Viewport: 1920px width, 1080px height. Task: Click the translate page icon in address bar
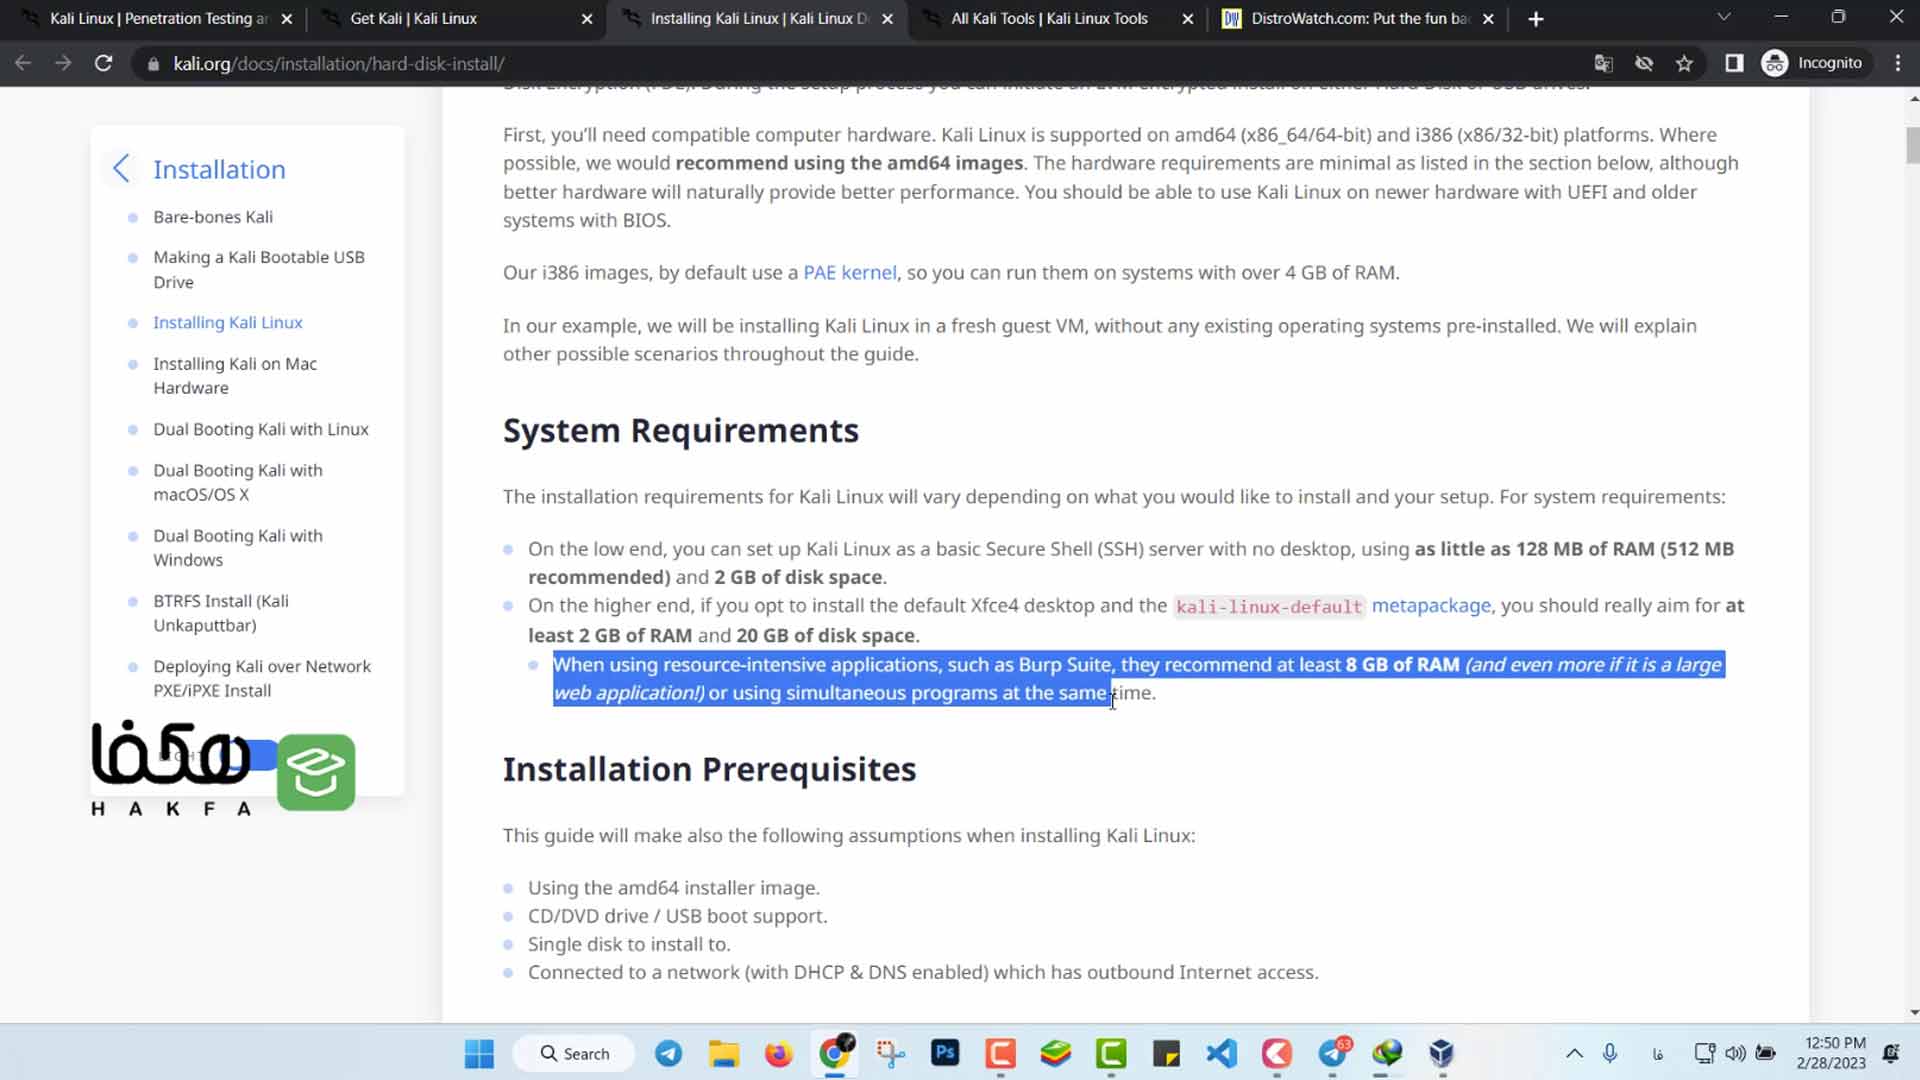click(1603, 63)
